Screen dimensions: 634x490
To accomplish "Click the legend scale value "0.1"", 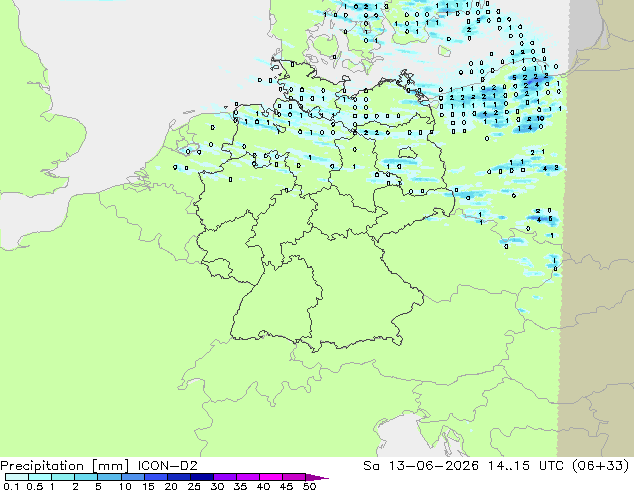I will (12, 486).
